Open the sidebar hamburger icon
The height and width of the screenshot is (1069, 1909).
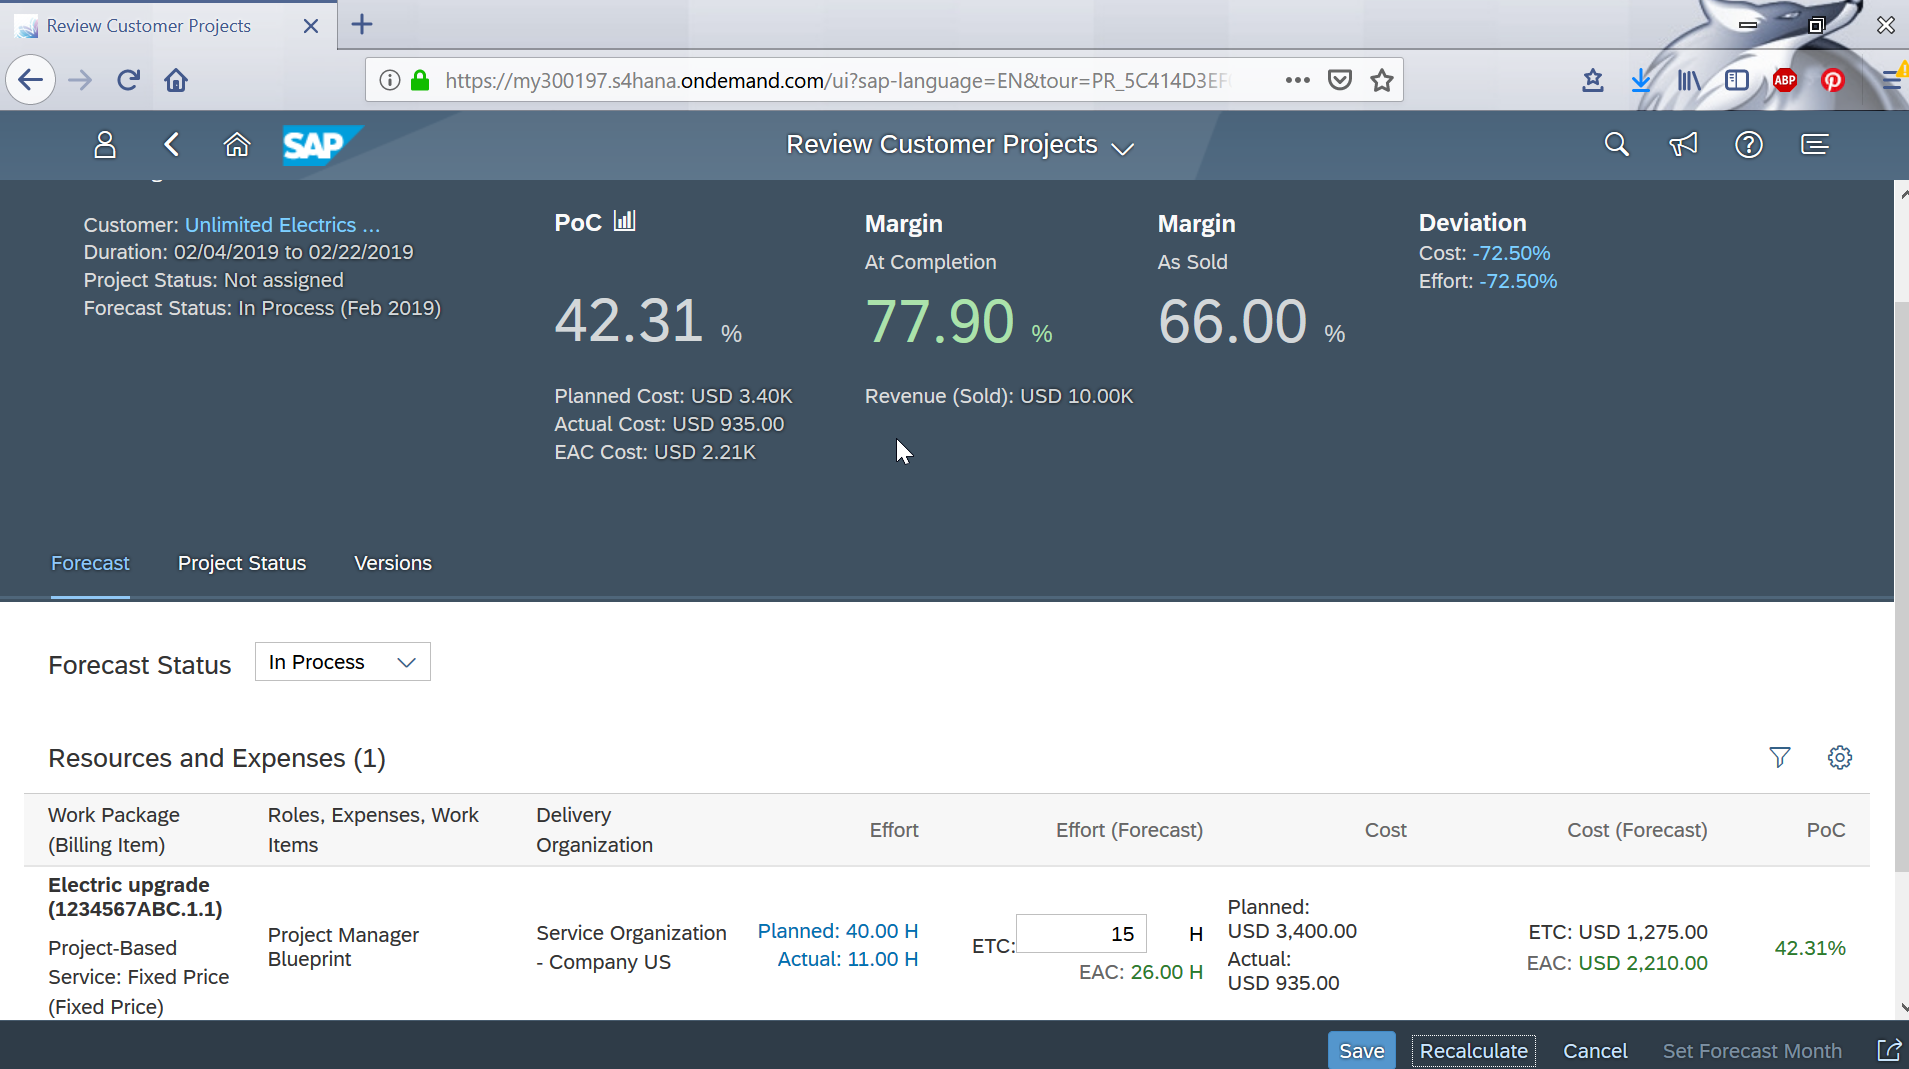[x=1814, y=144]
